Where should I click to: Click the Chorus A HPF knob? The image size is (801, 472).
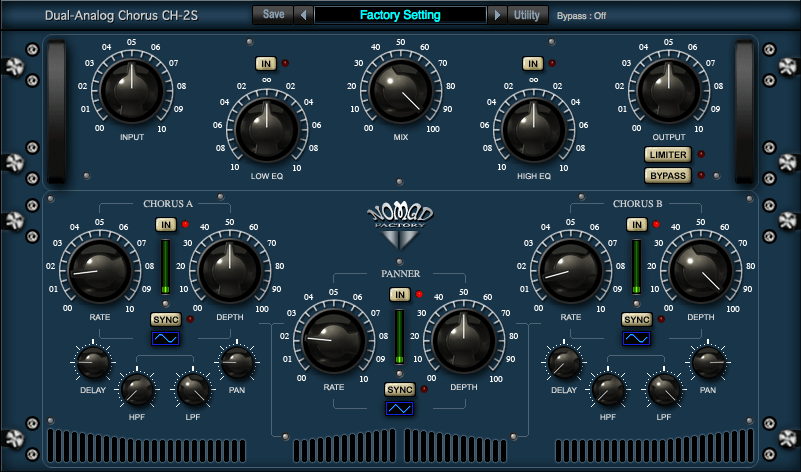pyautogui.click(x=136, y=388)
